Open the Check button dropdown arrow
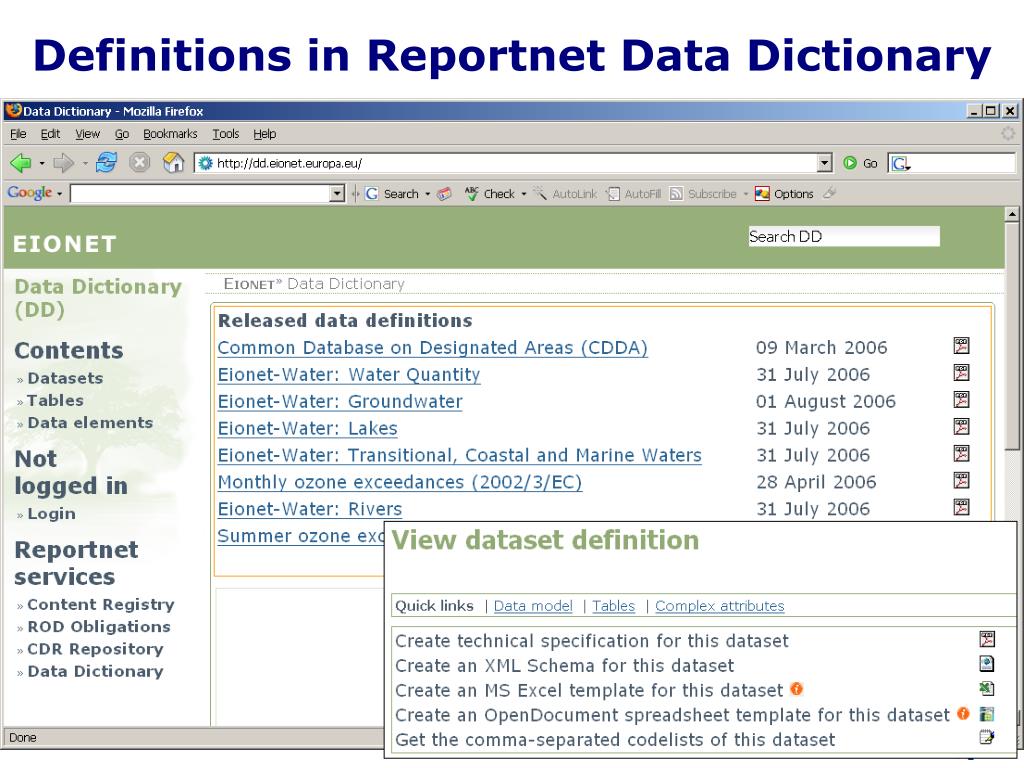 (x=524, y=194)
